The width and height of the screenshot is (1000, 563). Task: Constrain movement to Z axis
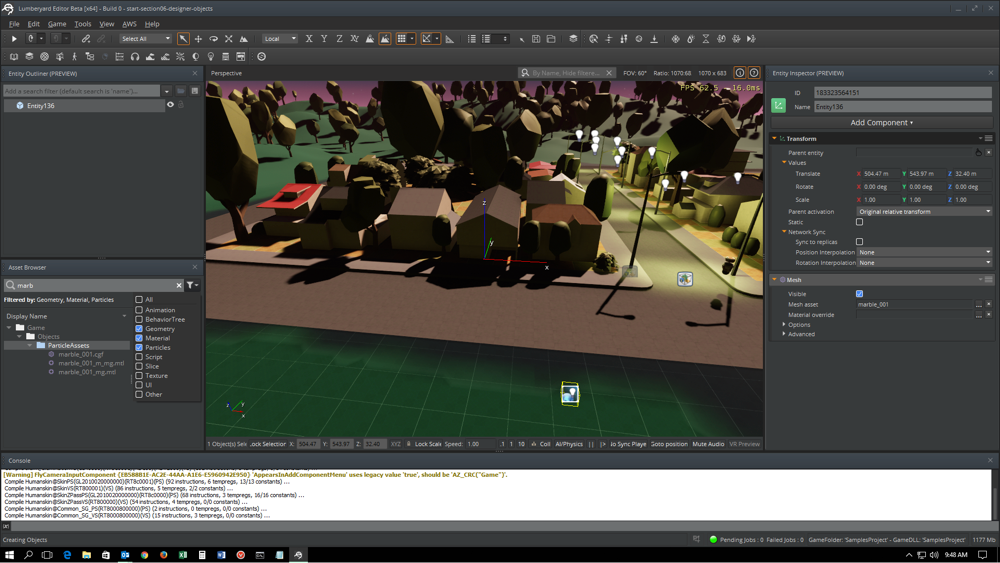(339, 39)
